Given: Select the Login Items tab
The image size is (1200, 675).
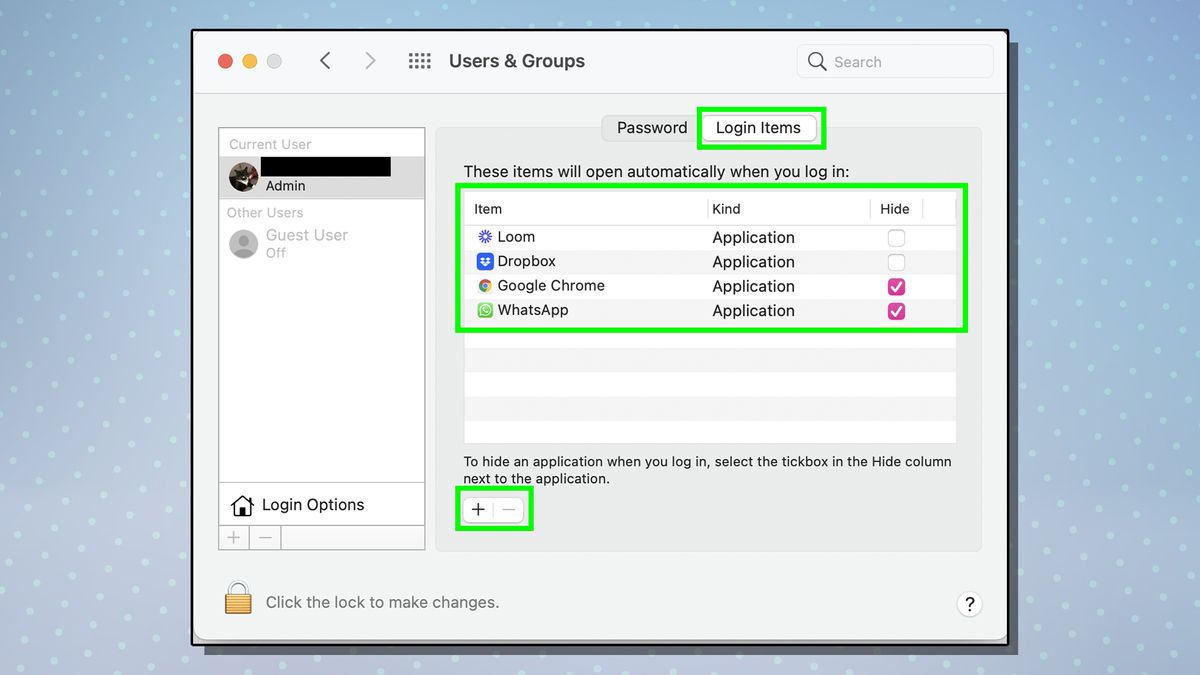Looking at the screenshot, I should pos(760,127).
